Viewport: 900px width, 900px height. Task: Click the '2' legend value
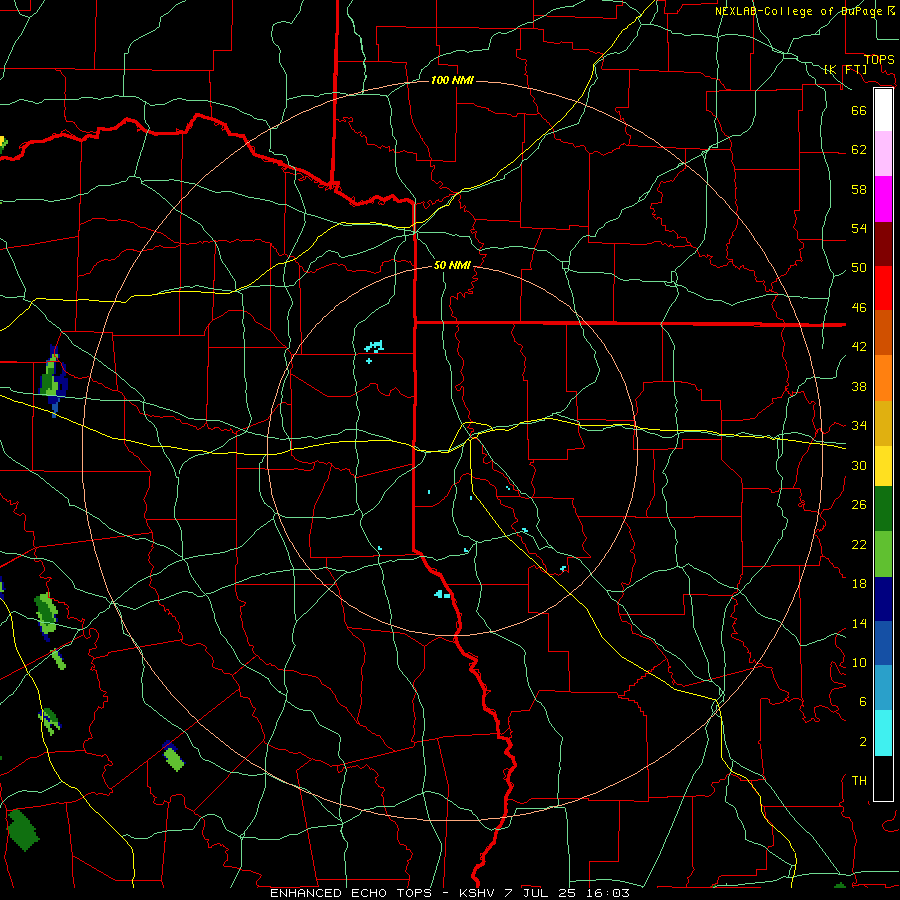tap(862, 742)
